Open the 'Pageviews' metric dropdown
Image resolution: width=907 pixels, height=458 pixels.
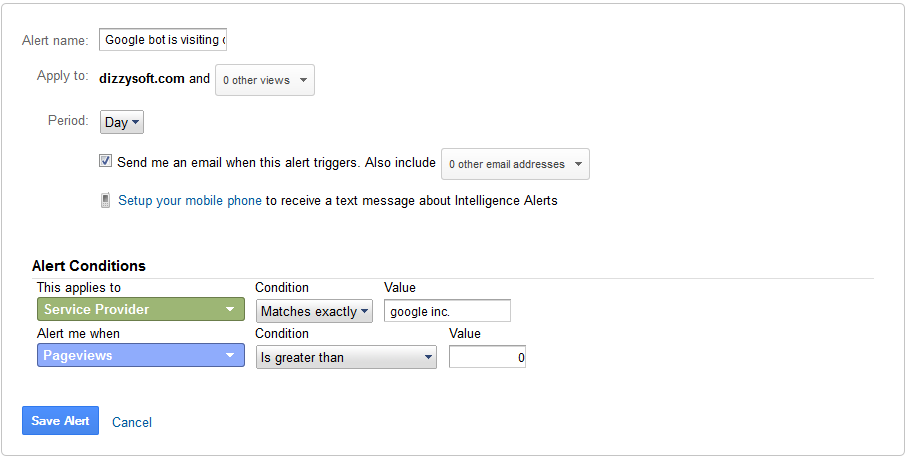(x=141, y=355)
